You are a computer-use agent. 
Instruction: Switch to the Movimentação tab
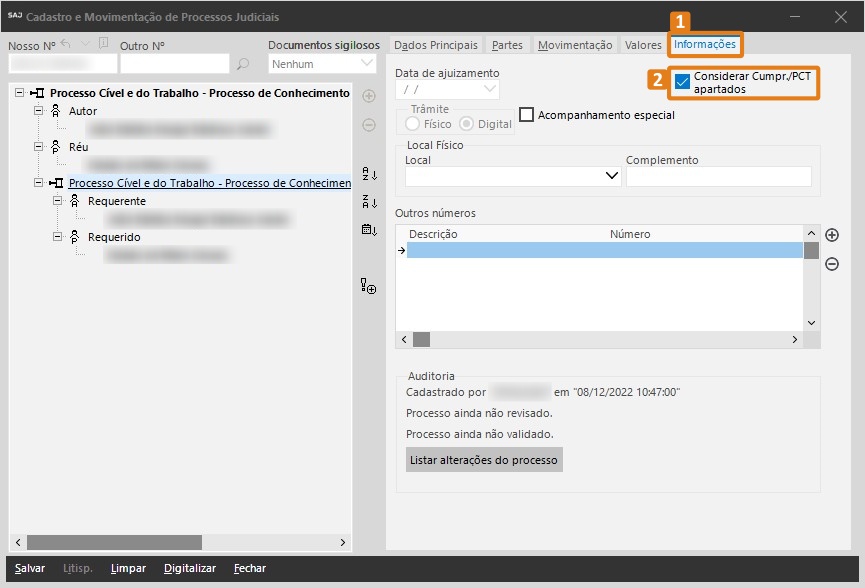pyautogui.click(x=574, y=45)
